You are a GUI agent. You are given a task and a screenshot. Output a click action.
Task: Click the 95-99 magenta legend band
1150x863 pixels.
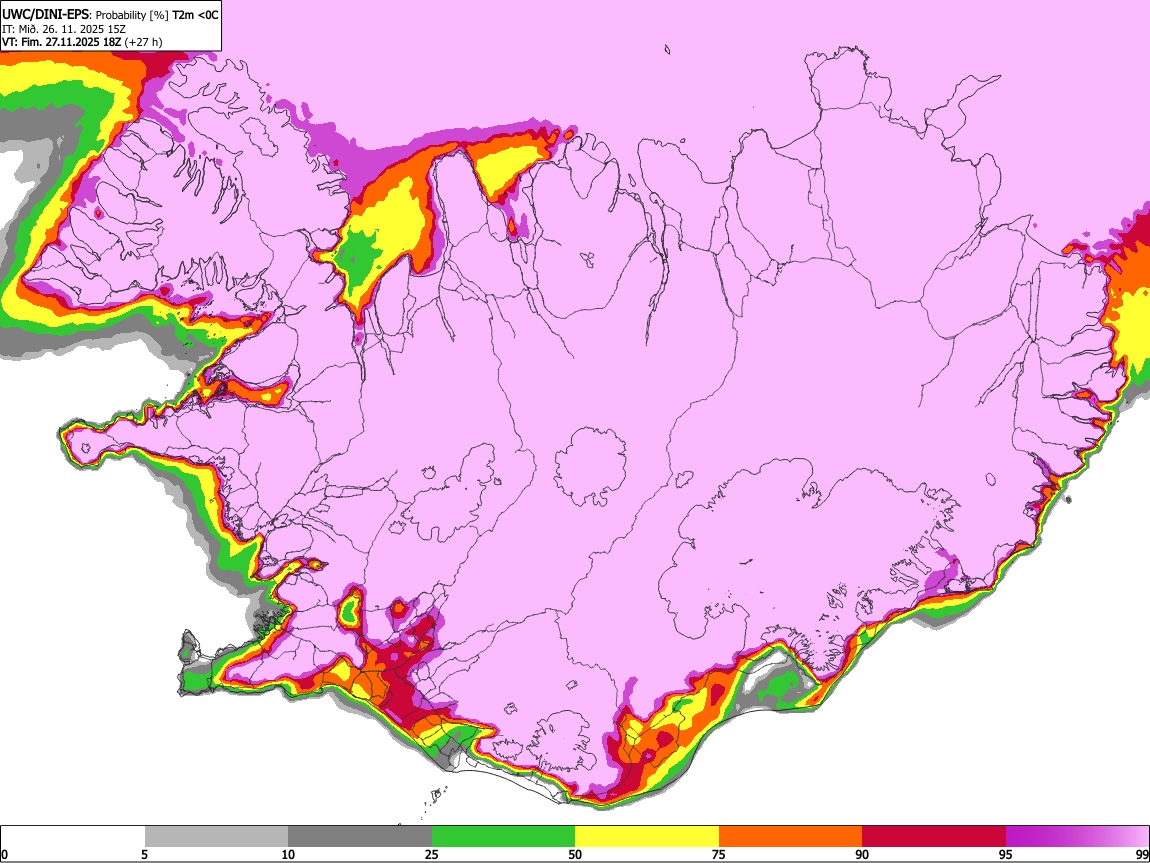coord(1077,837)
